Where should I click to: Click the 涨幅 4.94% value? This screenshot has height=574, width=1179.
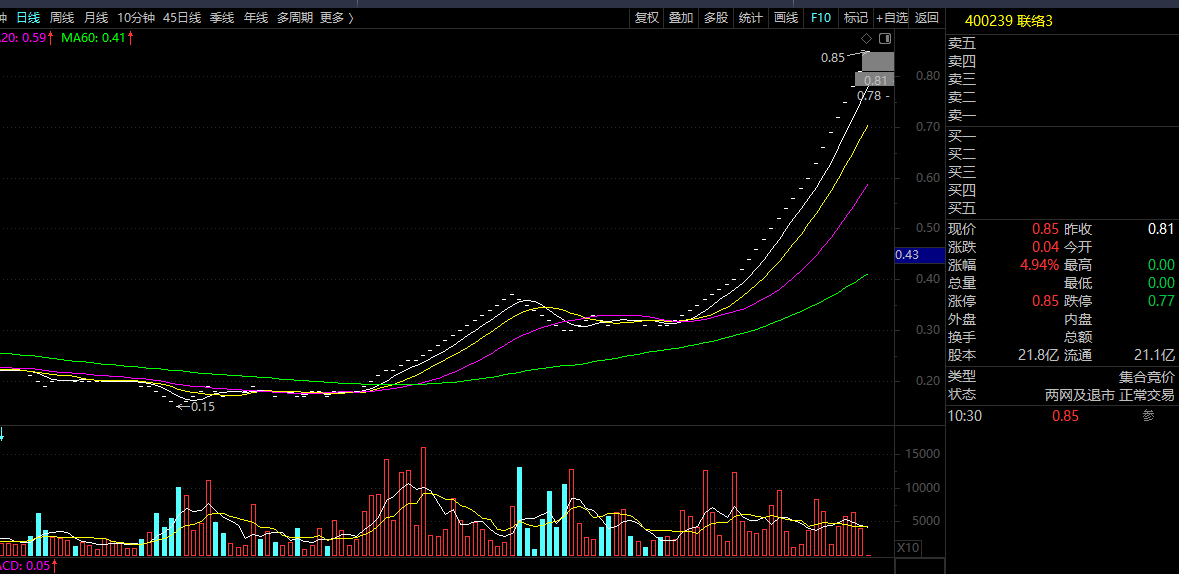[x=1039, y=265]
